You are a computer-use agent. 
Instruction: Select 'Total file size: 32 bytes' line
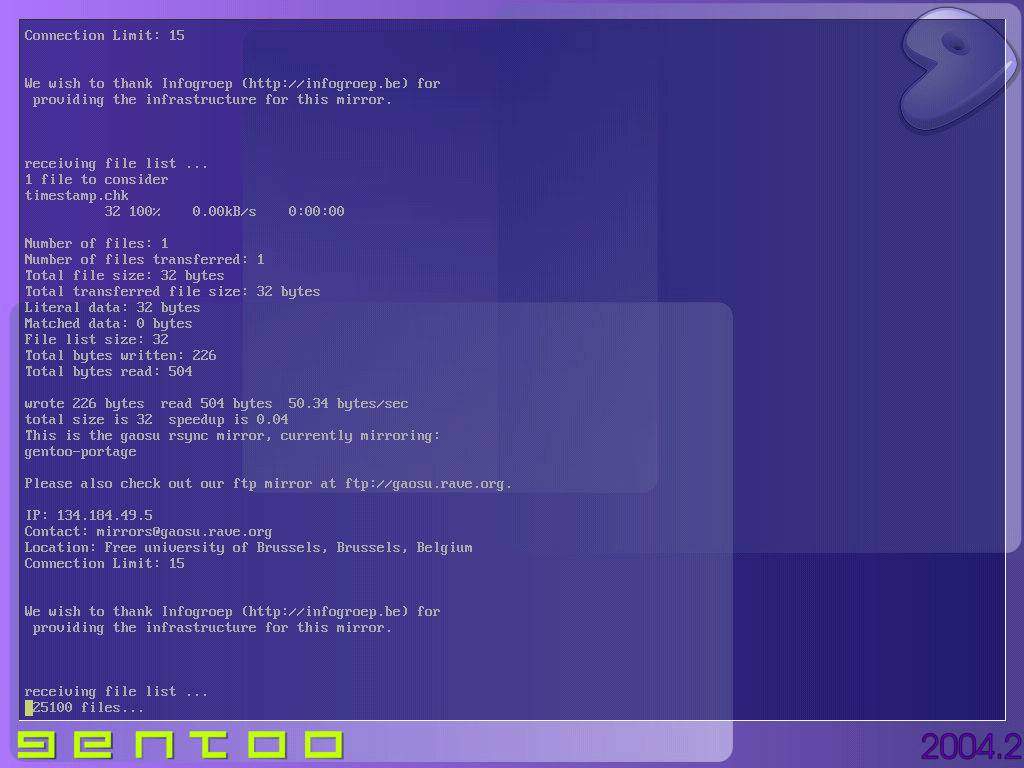(x=124, y=276)
